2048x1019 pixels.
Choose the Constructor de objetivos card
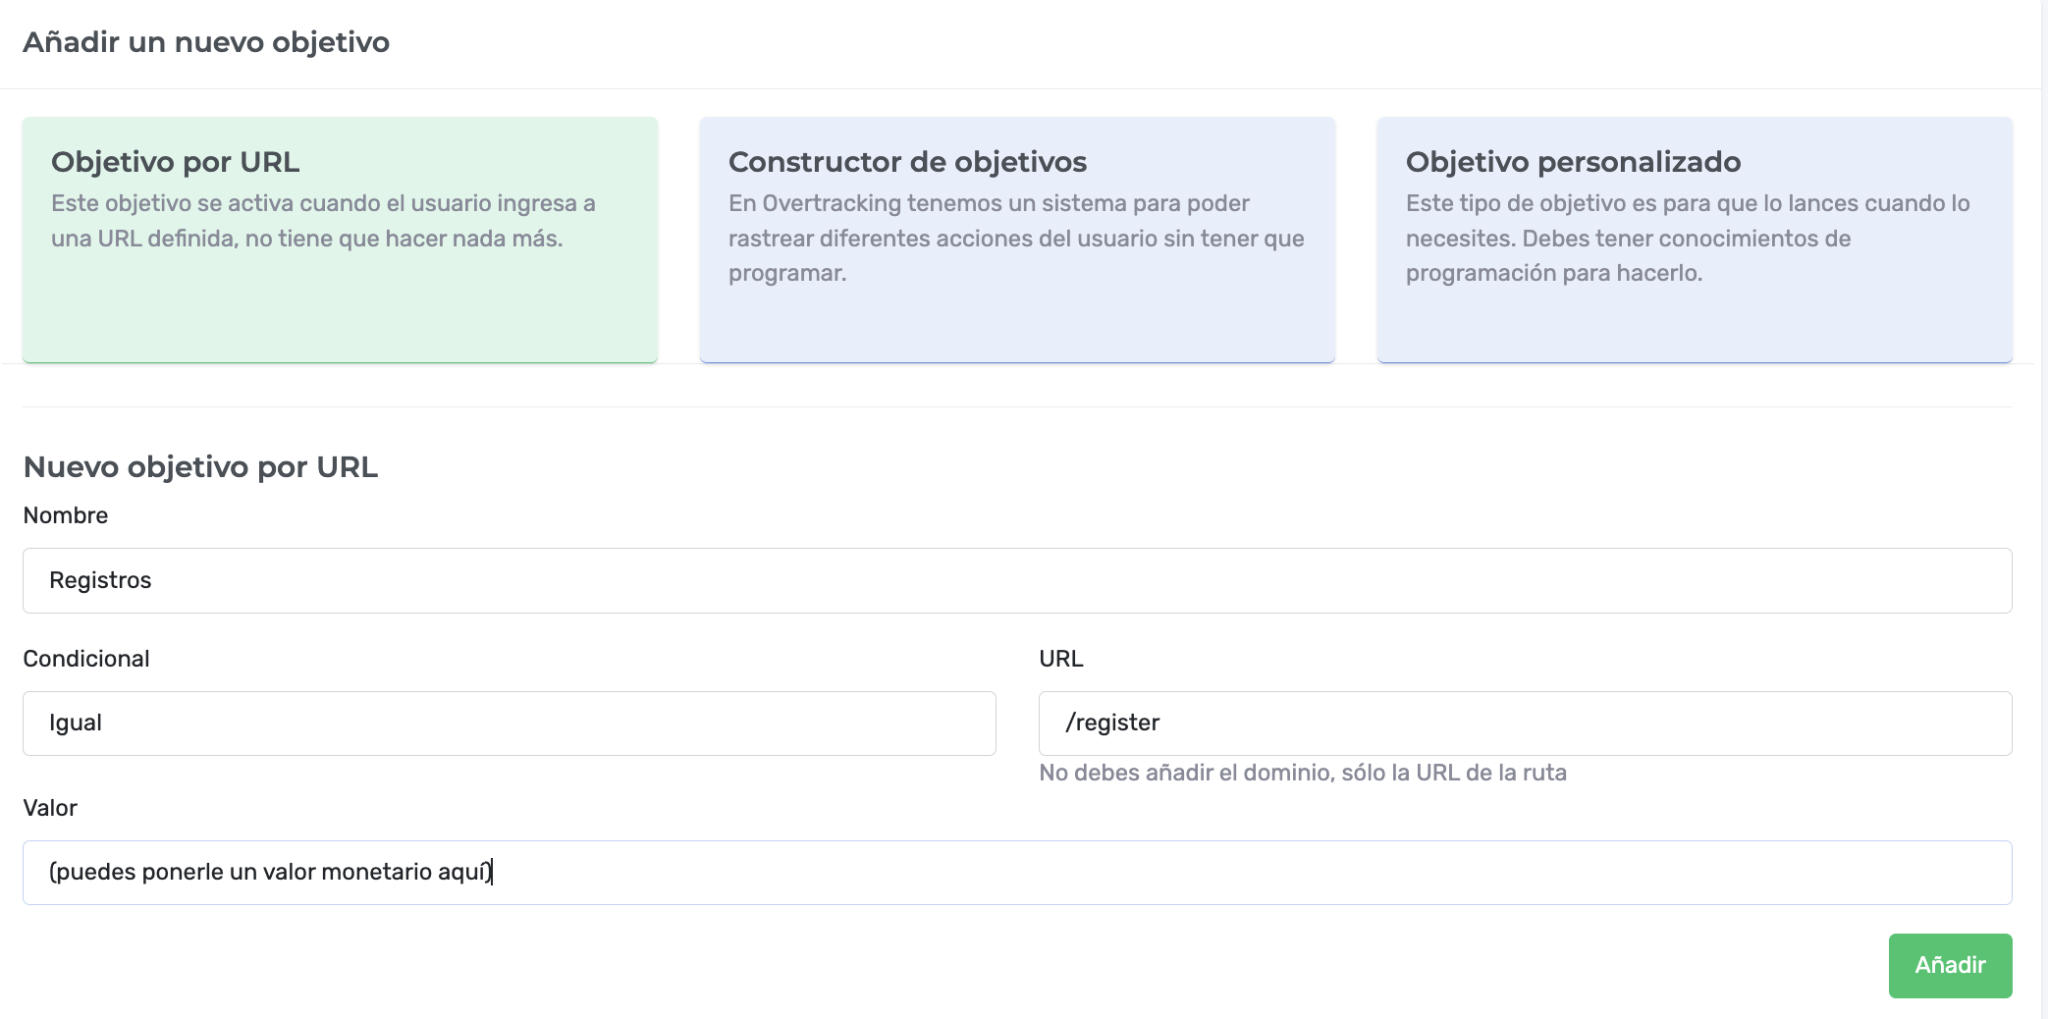[x=1017, y=240]
